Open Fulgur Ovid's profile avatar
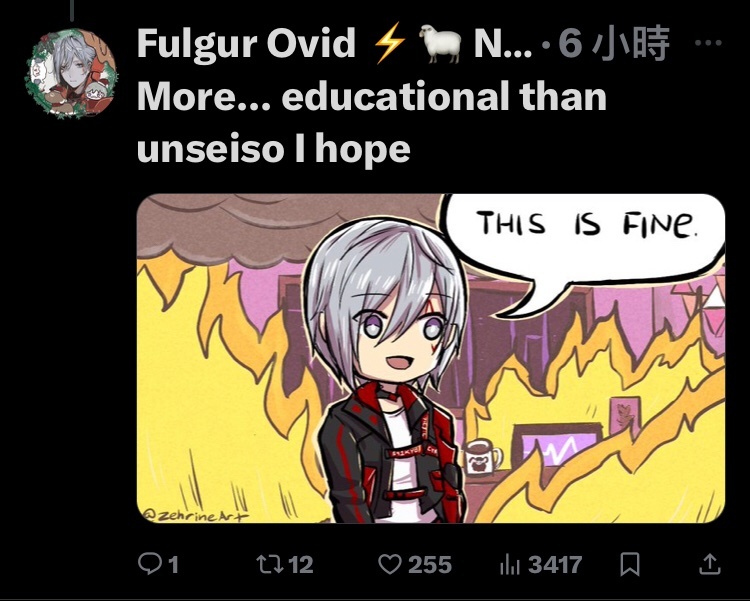 [x=71, y=73]
